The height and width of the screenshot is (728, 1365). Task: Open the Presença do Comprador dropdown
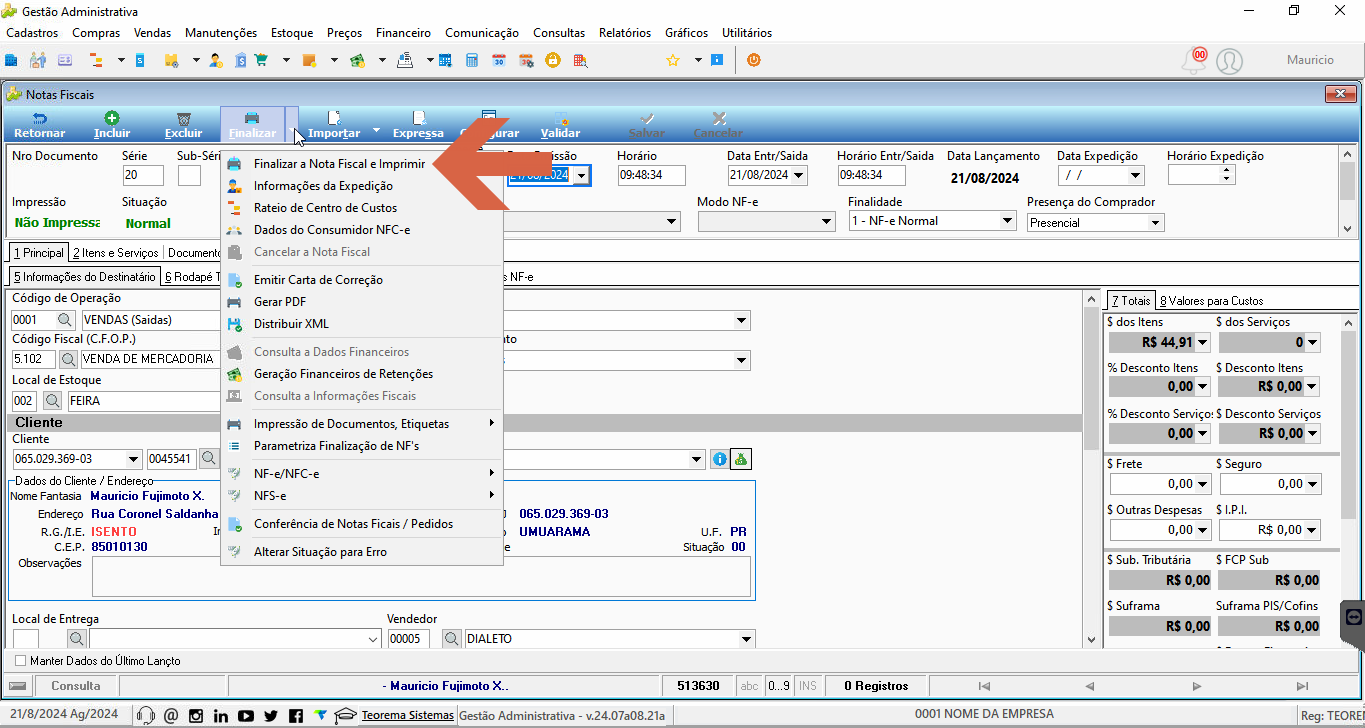pos(1155,223)
